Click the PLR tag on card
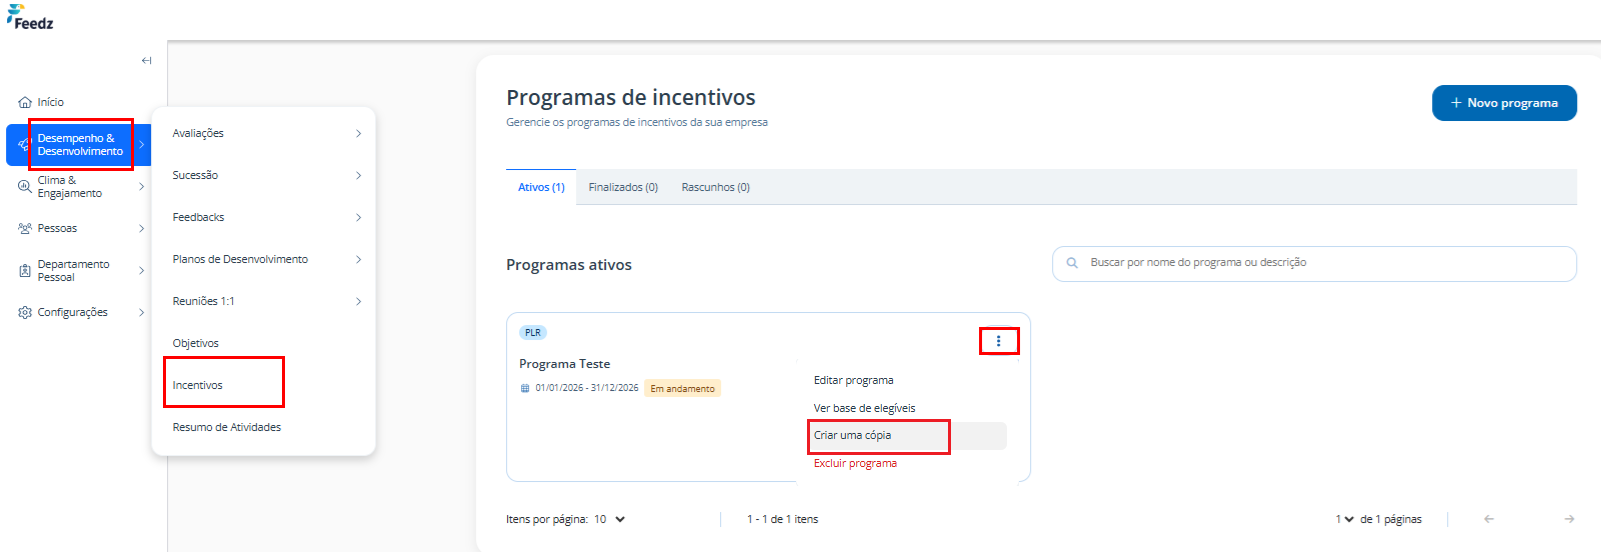The width and height of the screenshot is (1601, 552). [x=533, y=332]
